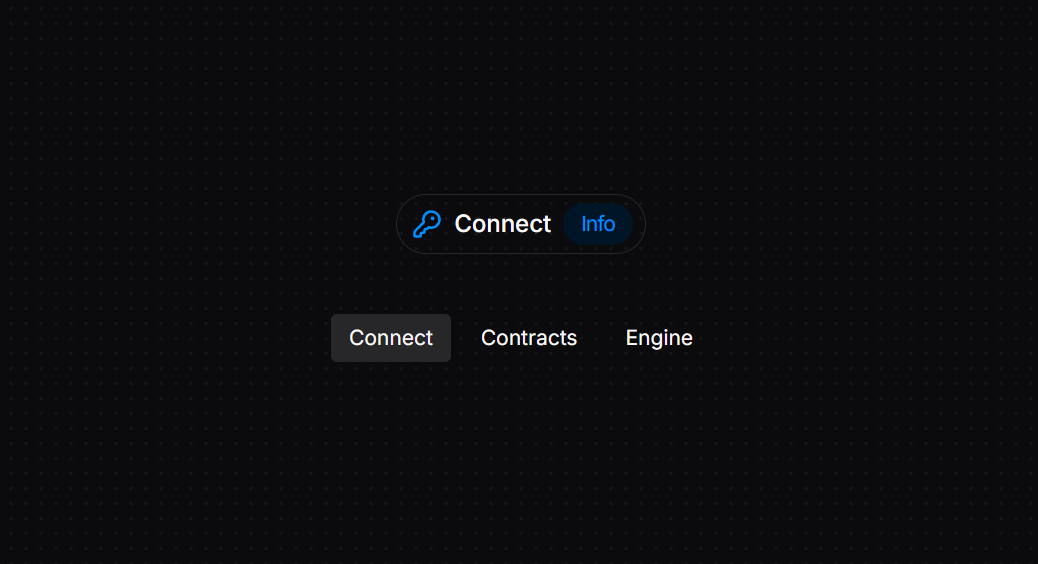The image size is (1038, 564).
Task: Select the Connect product key symbol
Action: pos(427,224)
